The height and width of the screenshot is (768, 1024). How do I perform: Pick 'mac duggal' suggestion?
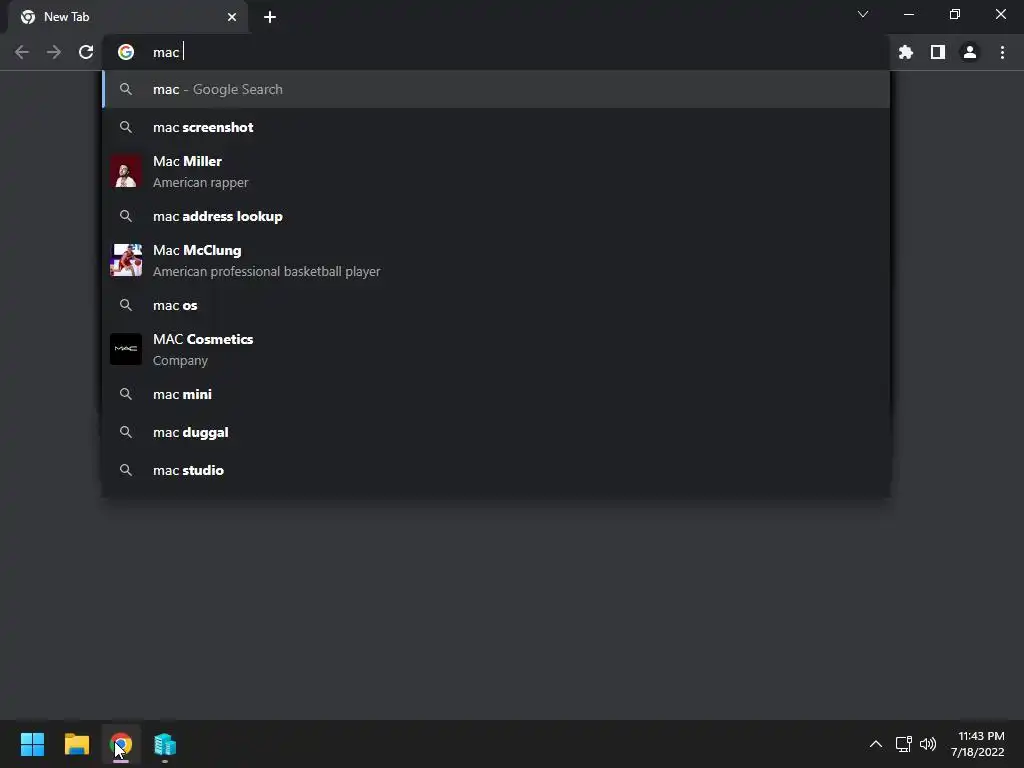pyautogui.click(x=496, y=432)
